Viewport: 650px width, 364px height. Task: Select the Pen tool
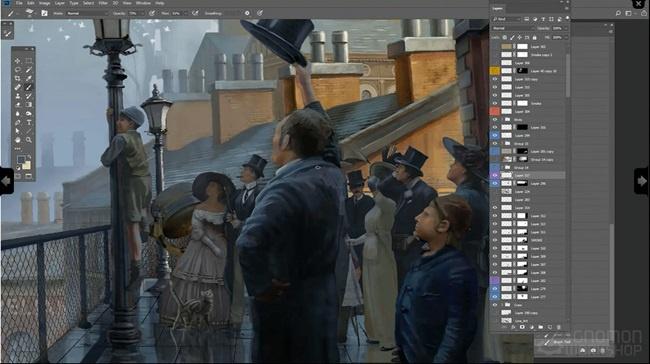[17, 123]
